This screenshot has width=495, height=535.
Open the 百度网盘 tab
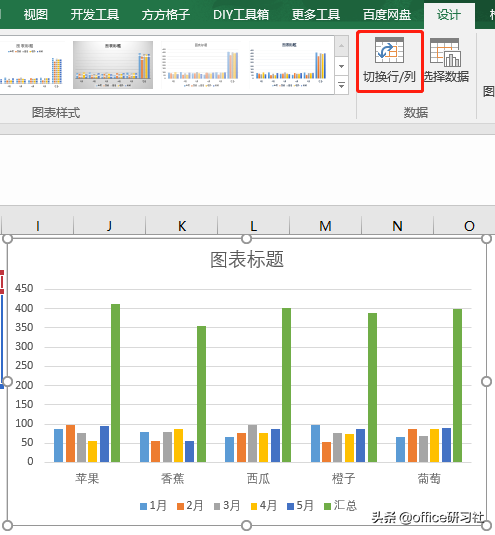tap(387, 15)
